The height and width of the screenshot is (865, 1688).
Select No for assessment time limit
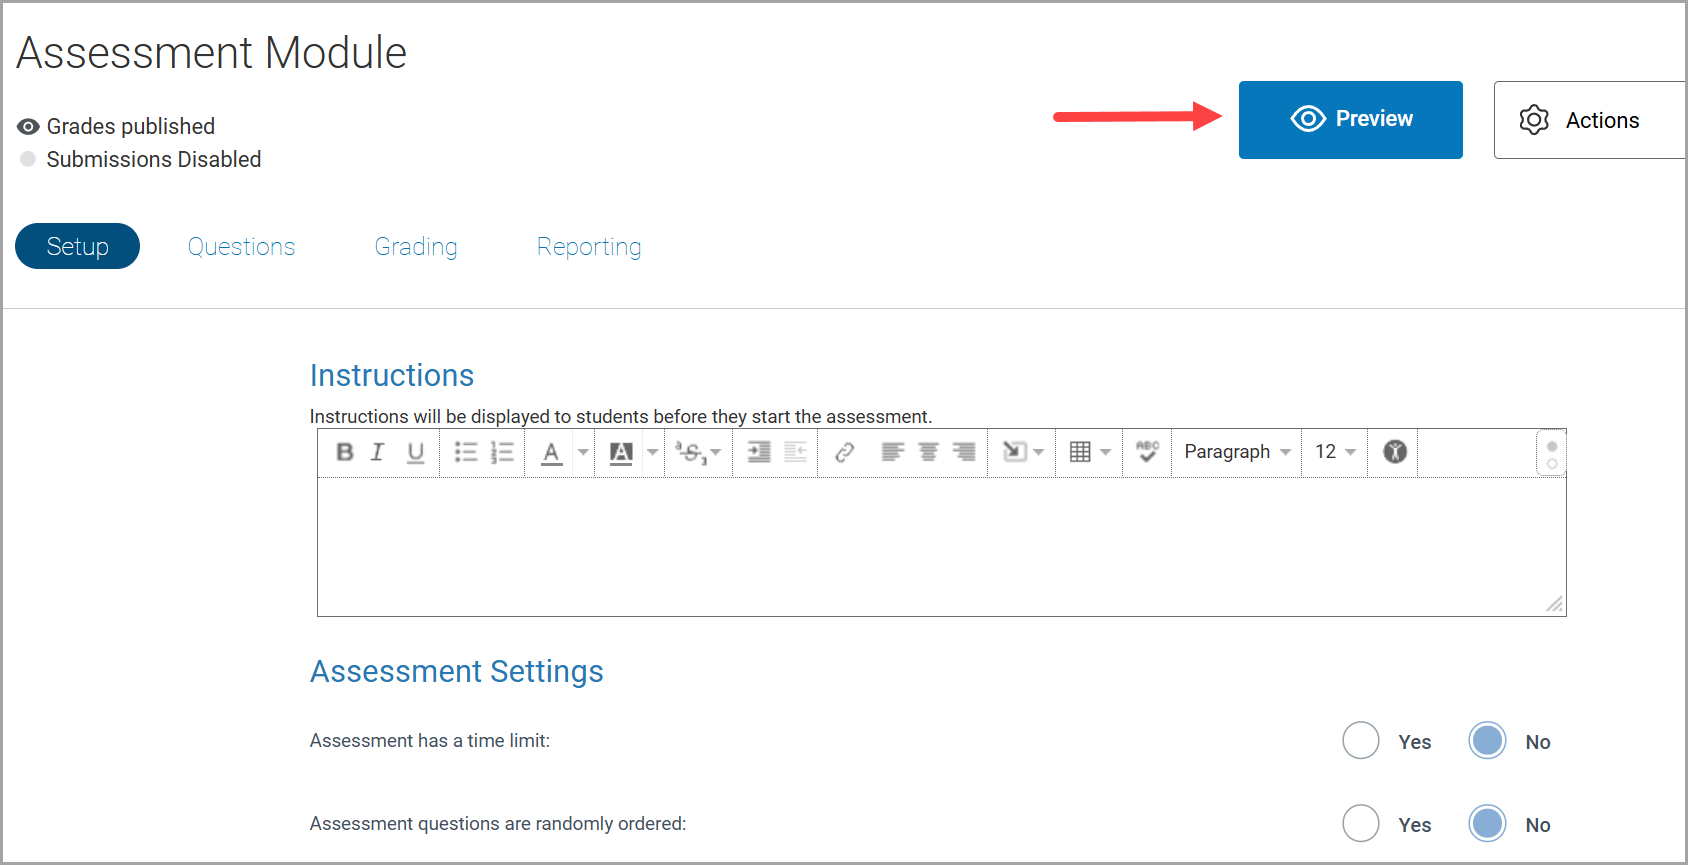(x=1487, y=741)
